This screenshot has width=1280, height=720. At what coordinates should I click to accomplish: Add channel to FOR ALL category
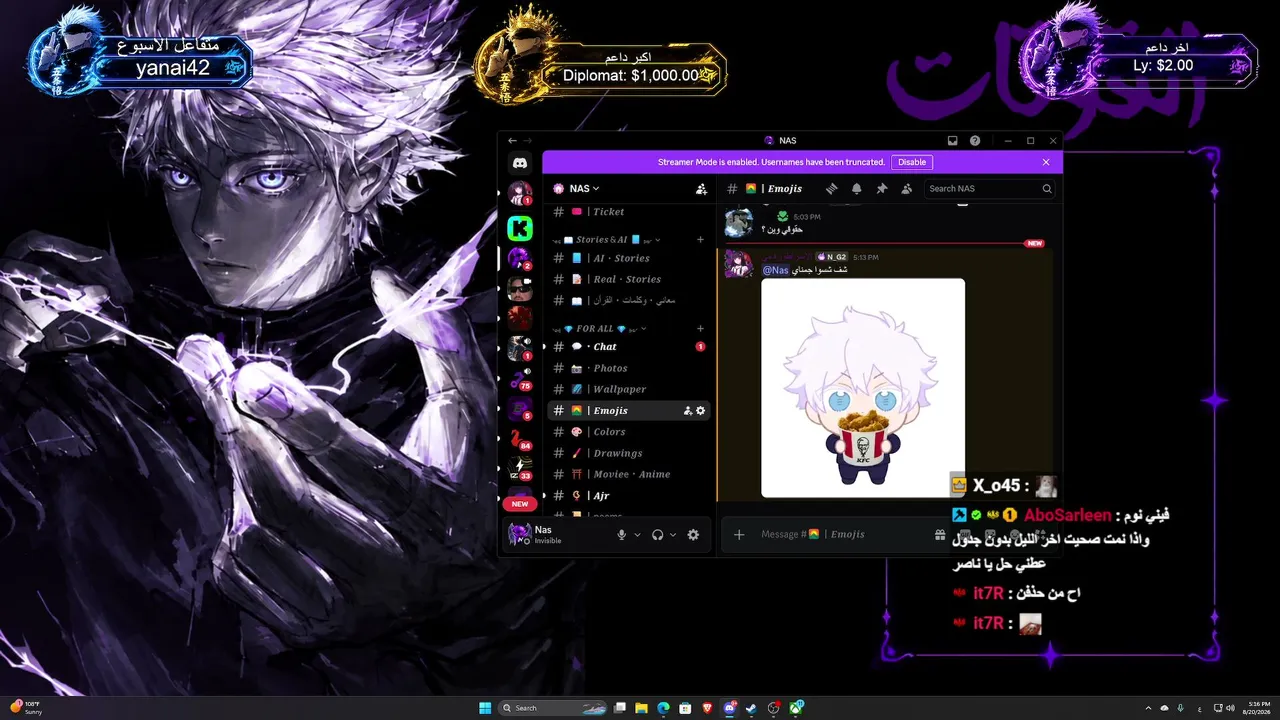tap(700, 328)
